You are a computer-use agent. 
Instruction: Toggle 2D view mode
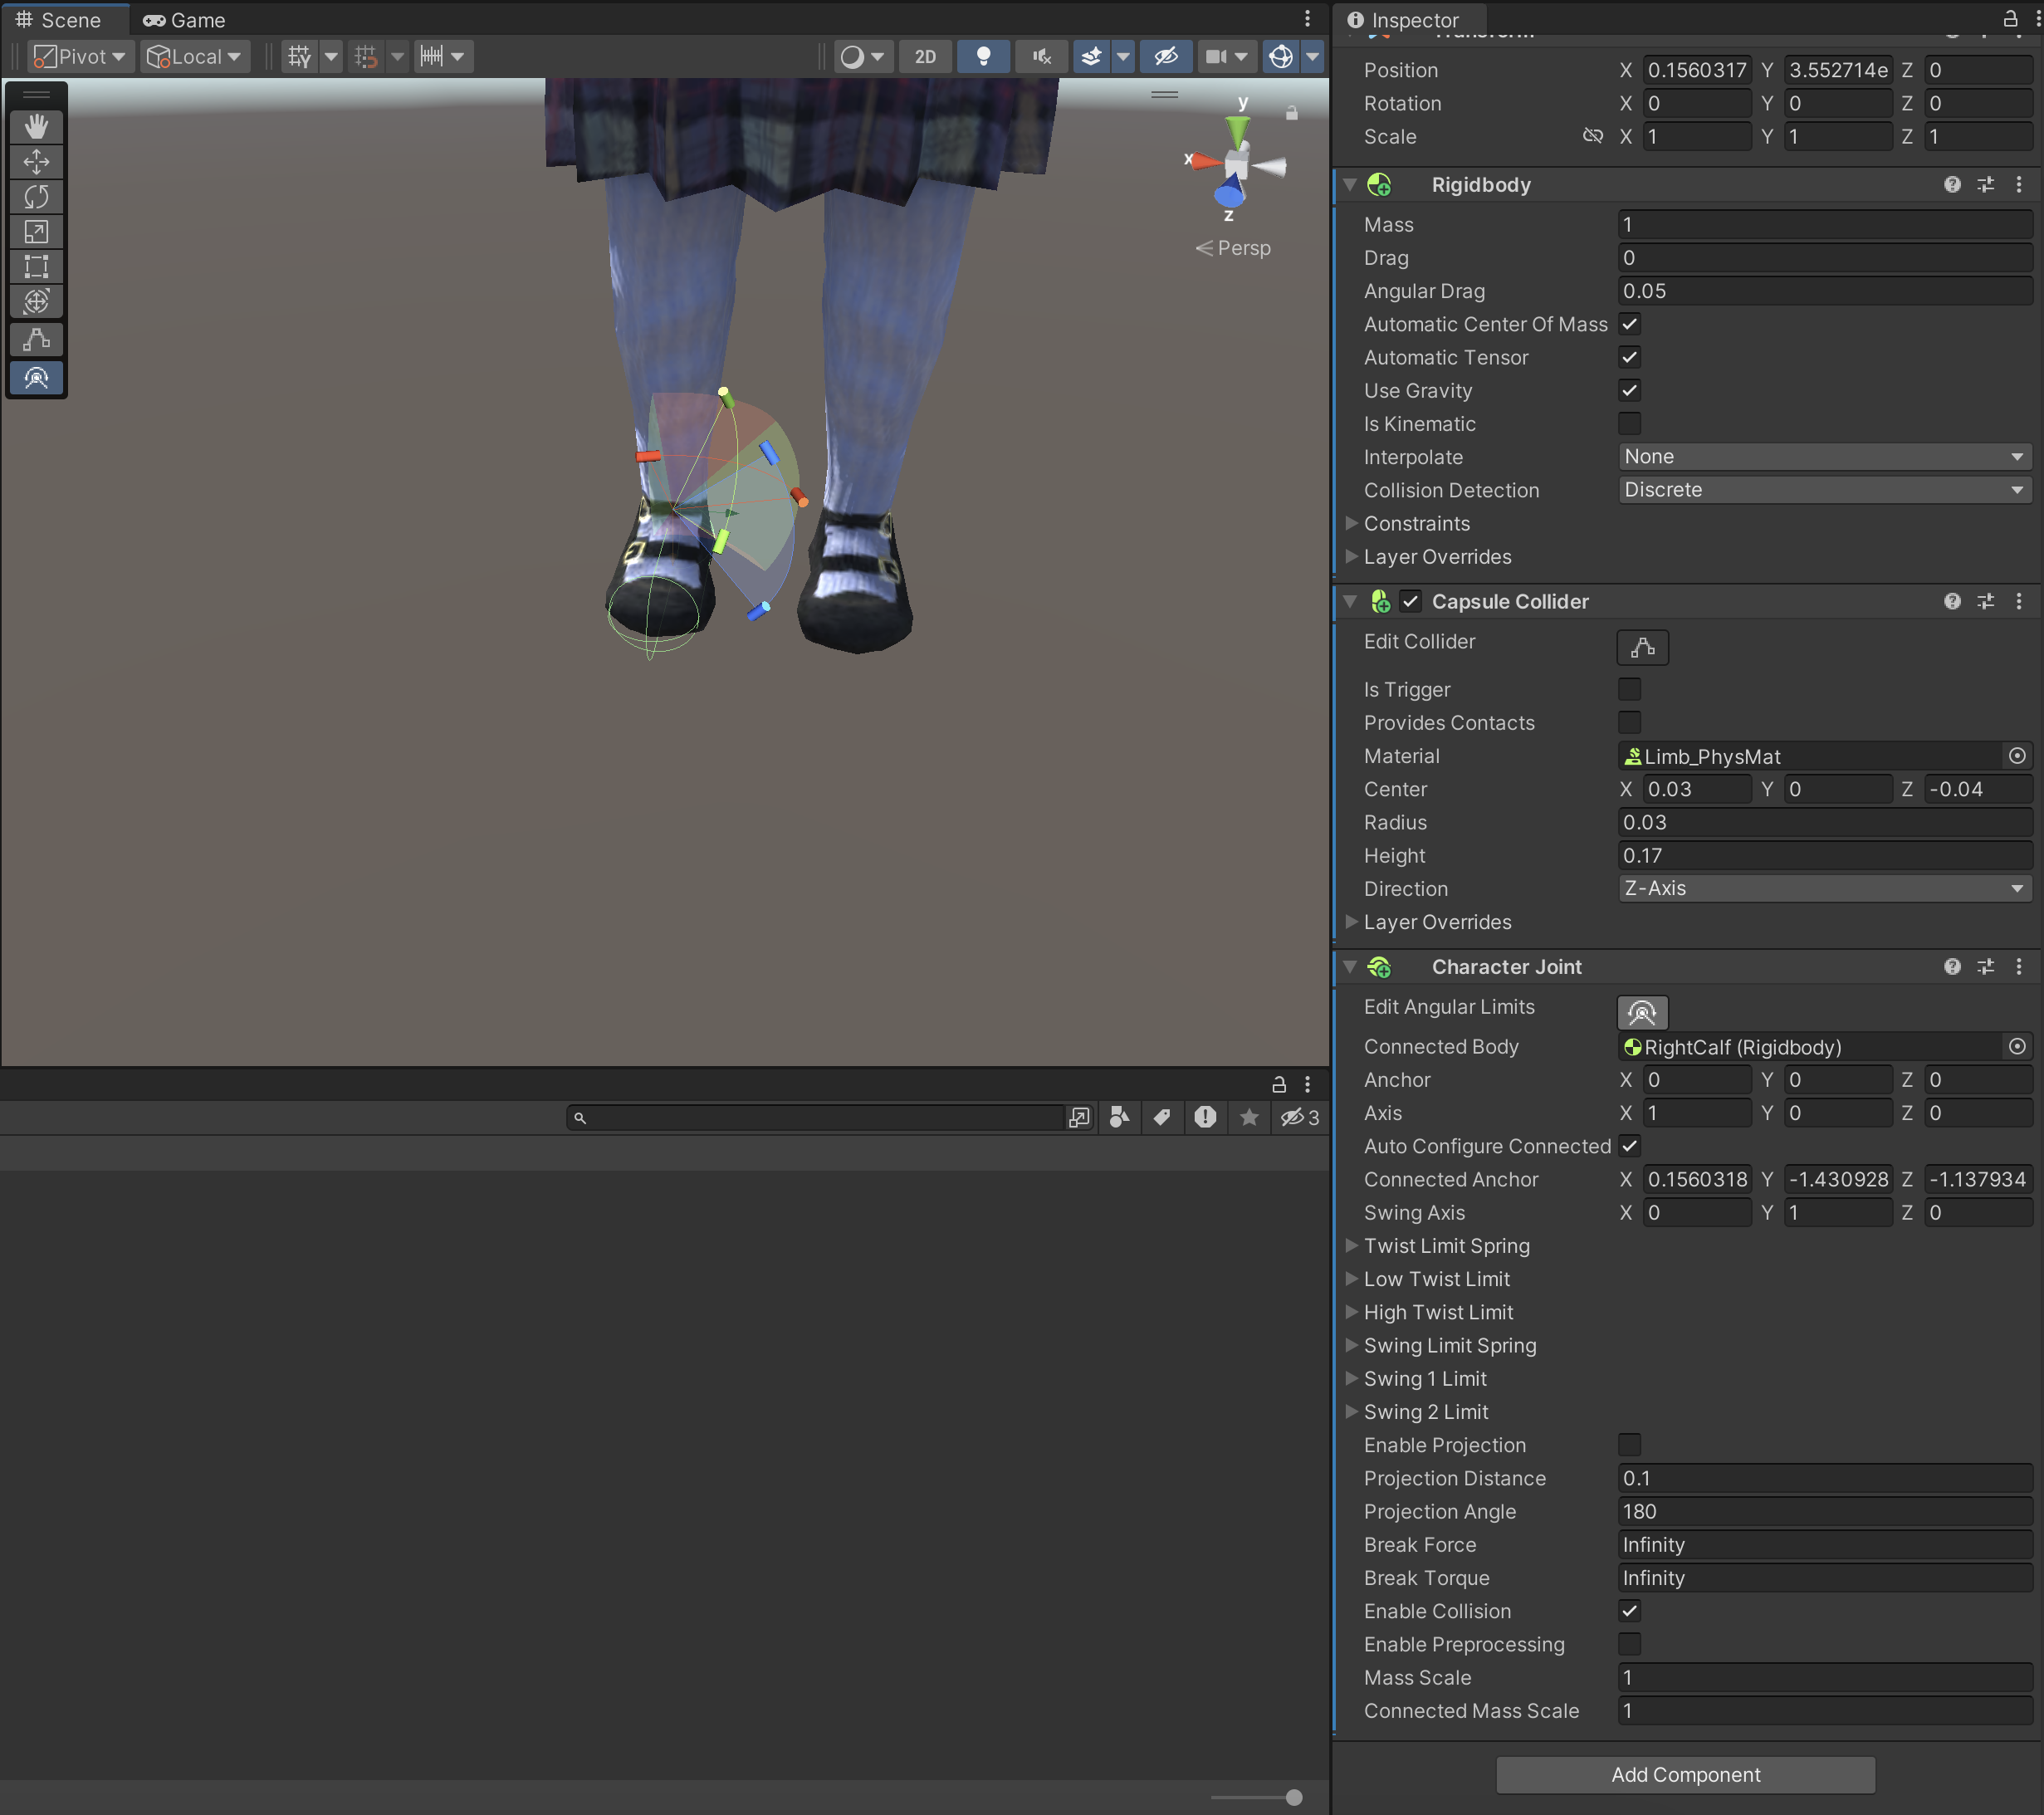(x=925, y=56)
